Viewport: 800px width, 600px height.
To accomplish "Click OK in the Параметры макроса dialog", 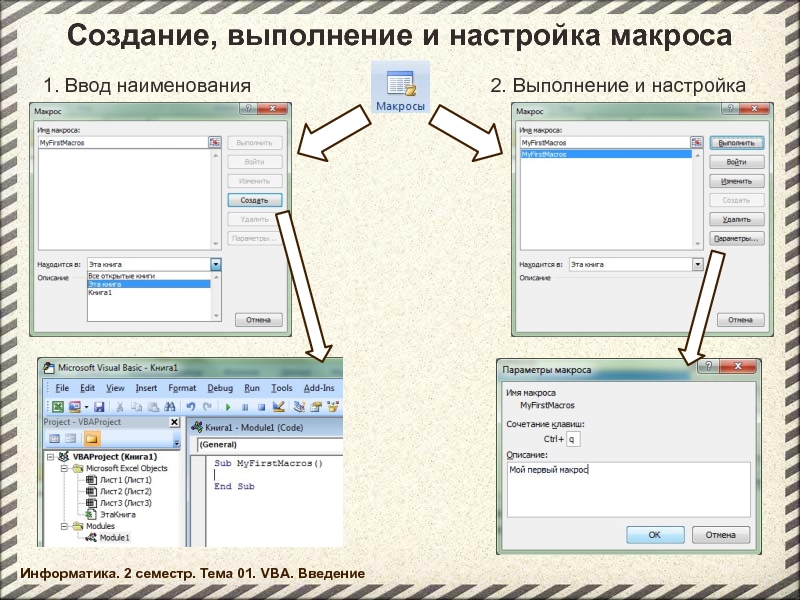I will pyautogui.click(x=653, y=535).
